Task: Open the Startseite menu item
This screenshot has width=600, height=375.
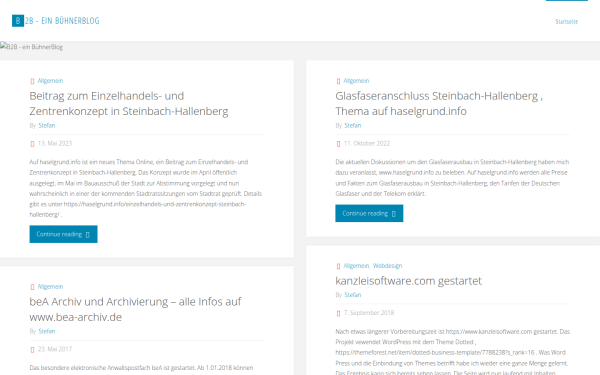Action: [x=566, y=22]
